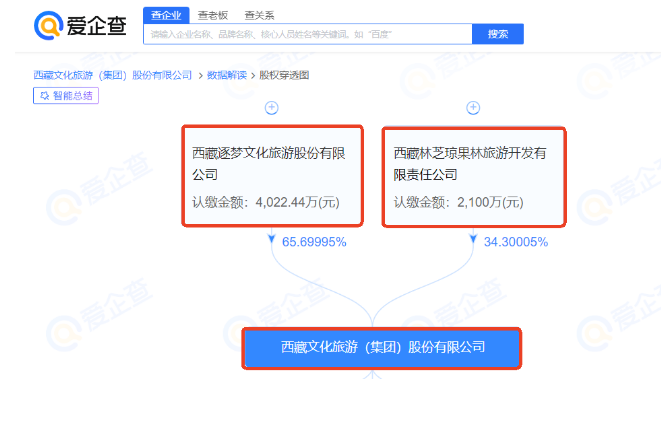Expand the plus above 西藏逐梦文化旅游 node
The width and height of the screenshot is (661, 425).
coord(271,108)
